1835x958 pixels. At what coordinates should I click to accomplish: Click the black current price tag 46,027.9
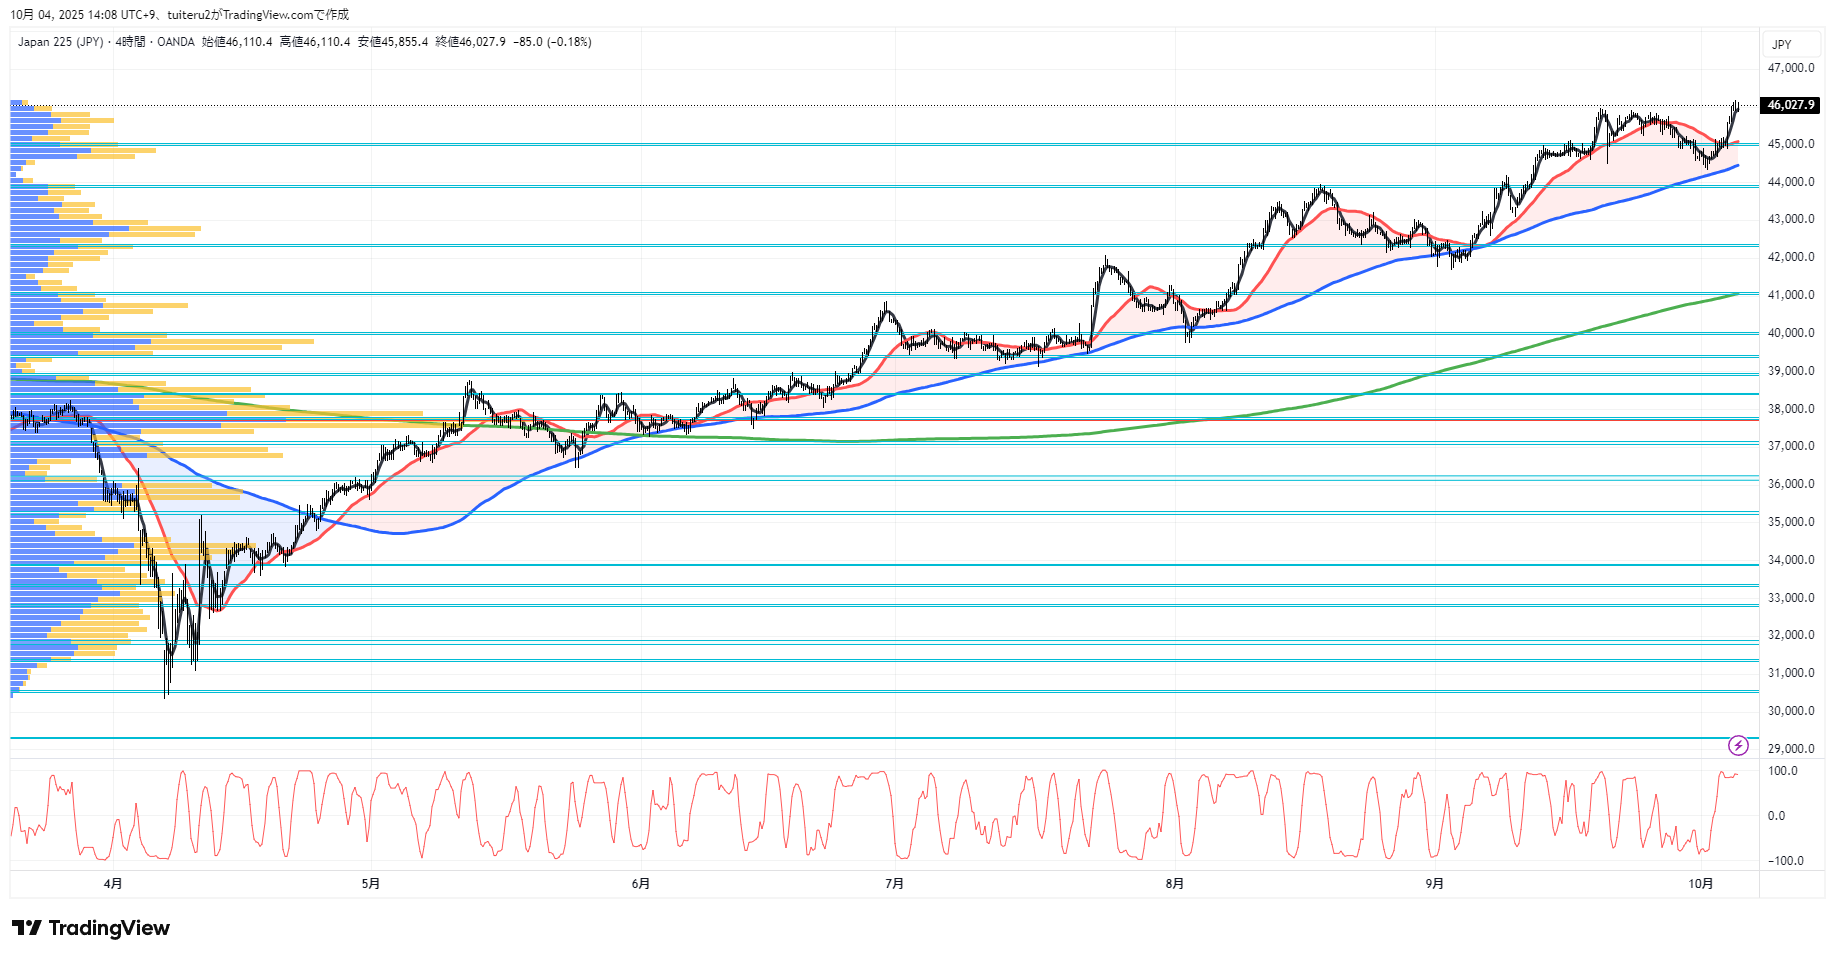click(x=1790, y=105)
